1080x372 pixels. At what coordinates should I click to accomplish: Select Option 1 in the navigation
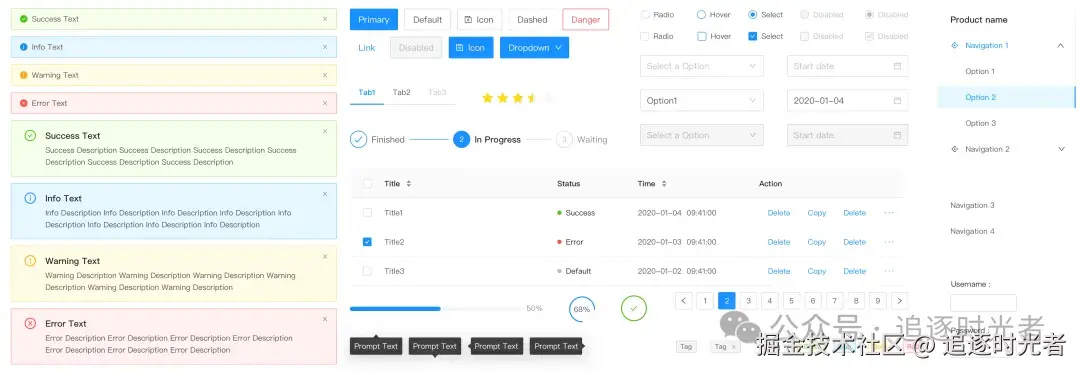[x=980, y=72]
